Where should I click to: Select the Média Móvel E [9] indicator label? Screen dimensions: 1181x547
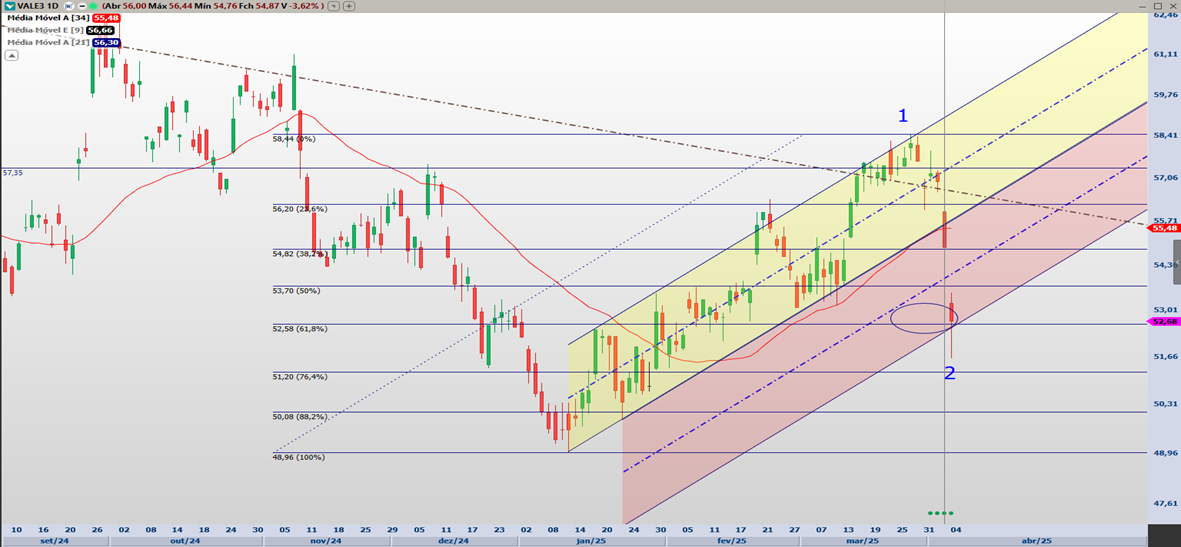click(45, 30)
